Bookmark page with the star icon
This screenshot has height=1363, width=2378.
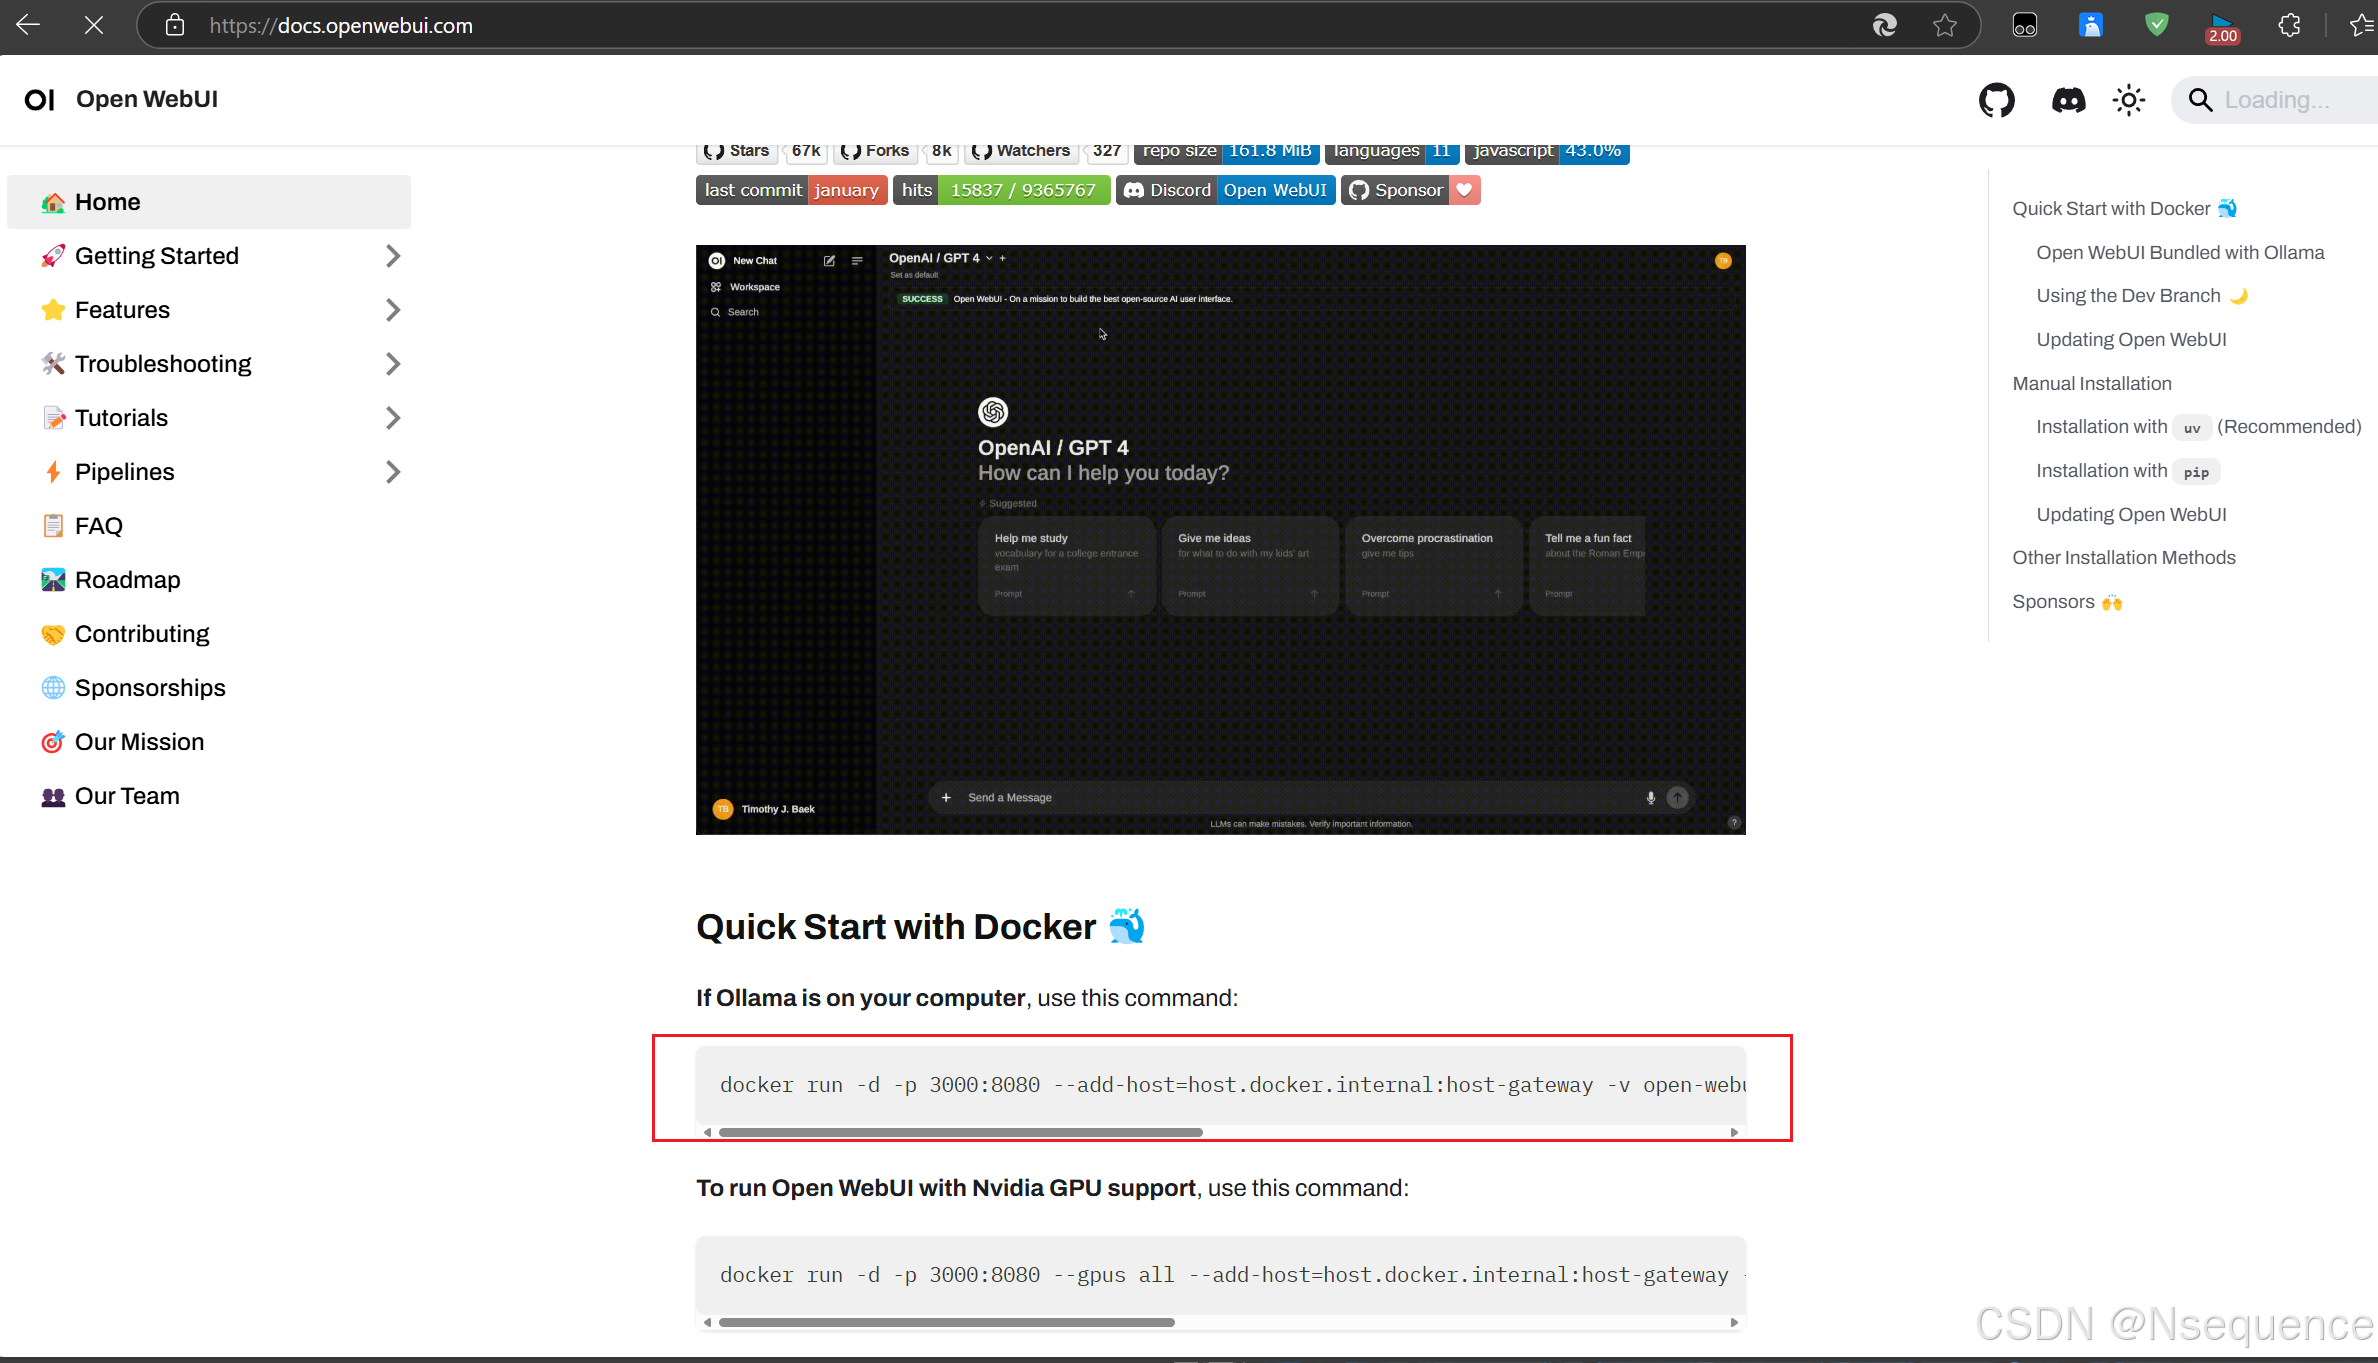pyautogui.click(x=1944, y=25)
